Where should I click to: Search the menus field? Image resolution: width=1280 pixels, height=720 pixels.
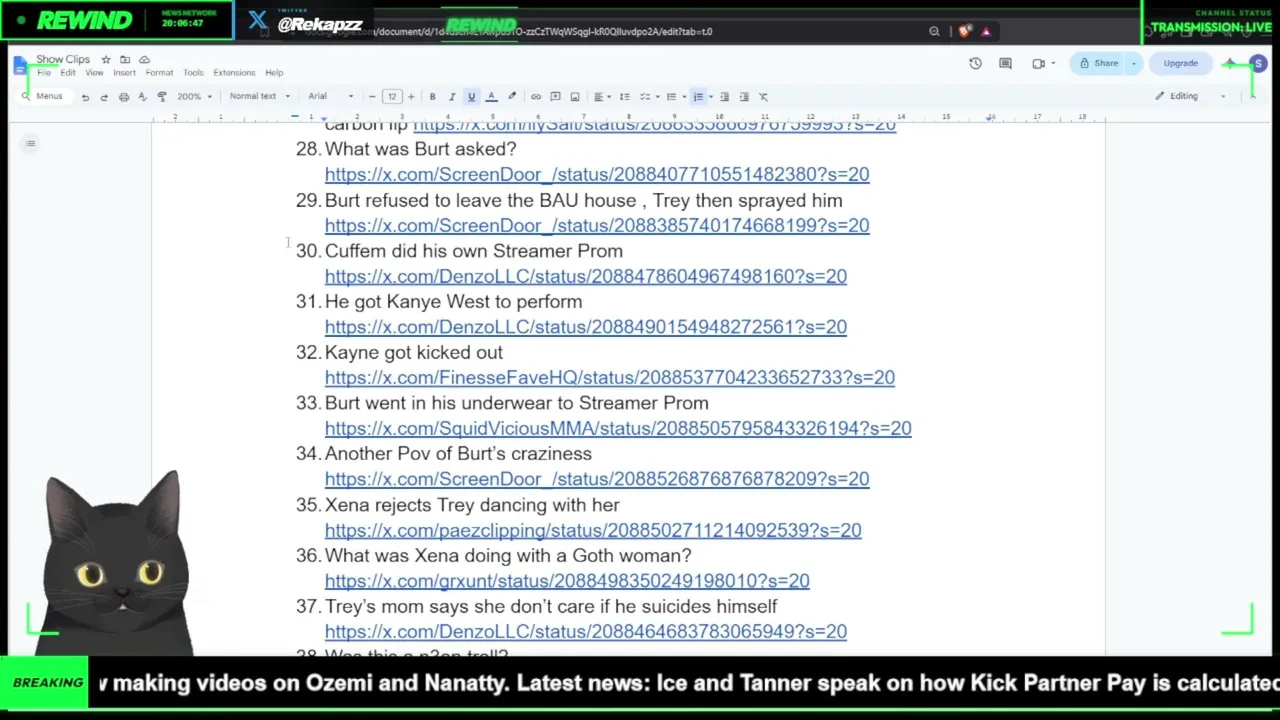pos(42,97)
